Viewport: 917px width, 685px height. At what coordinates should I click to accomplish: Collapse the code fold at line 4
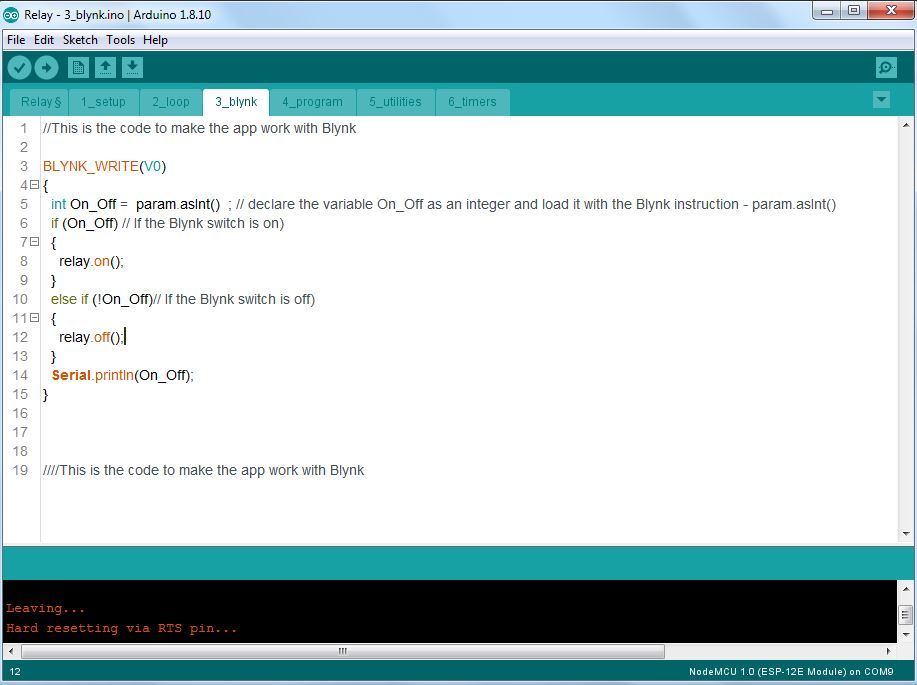[35, 185]
